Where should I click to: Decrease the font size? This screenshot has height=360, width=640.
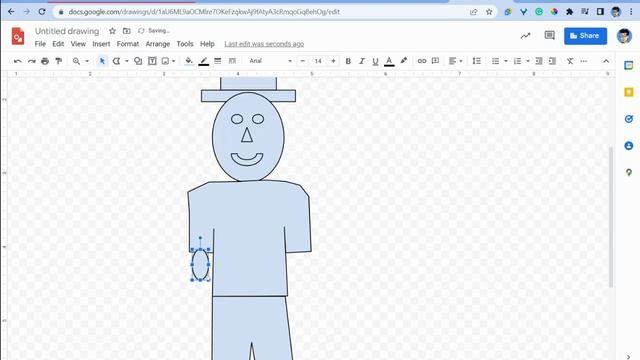pos(302,61)
